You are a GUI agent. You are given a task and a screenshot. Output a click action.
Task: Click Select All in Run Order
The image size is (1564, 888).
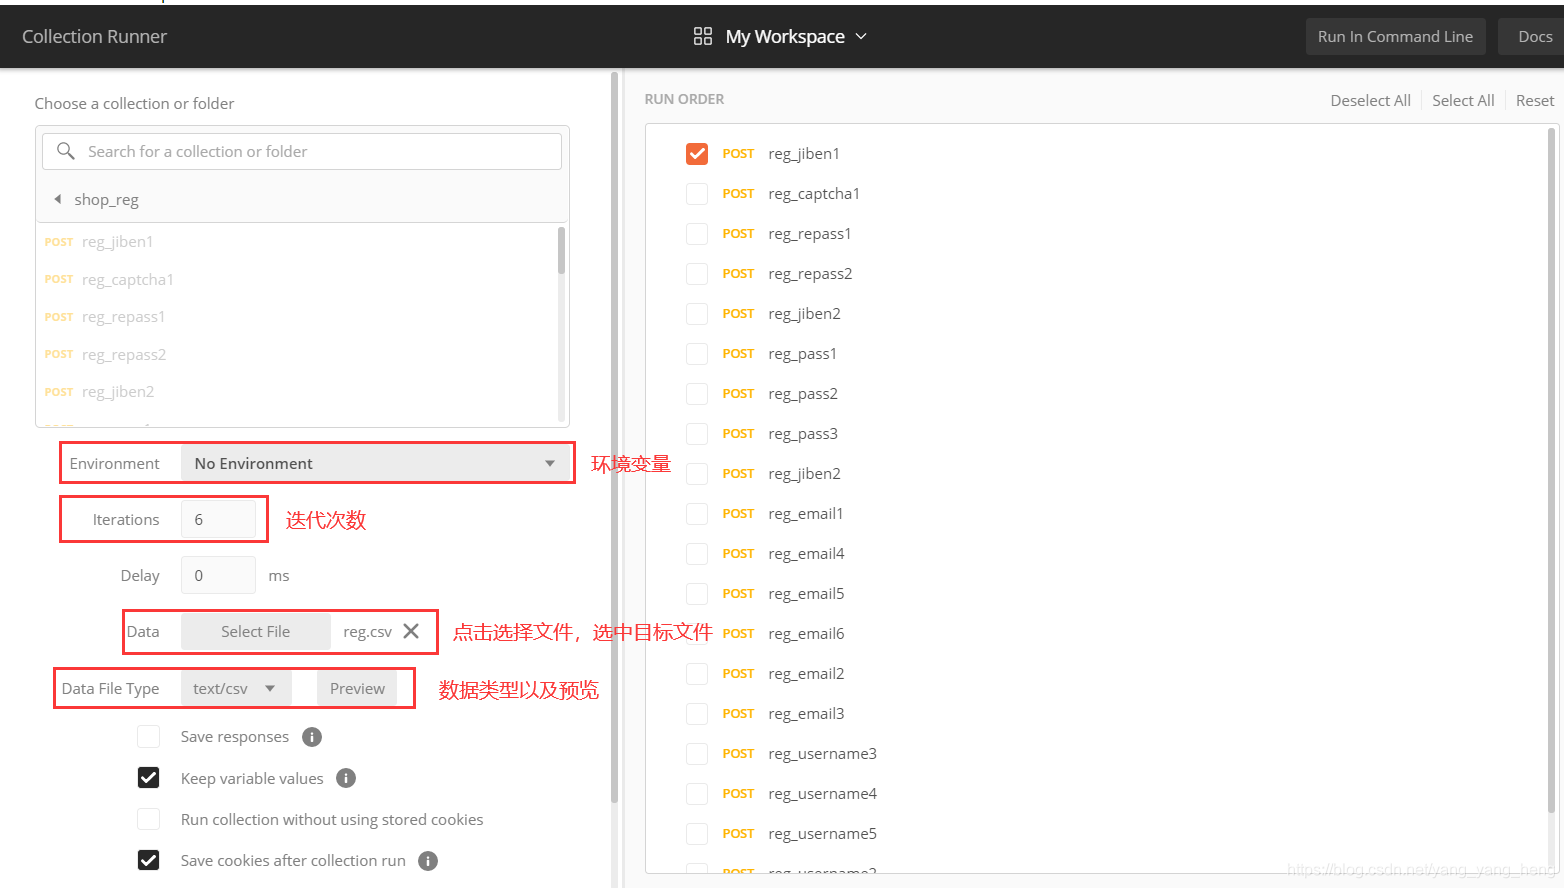pyautogui.click(x=1463, y=100)
